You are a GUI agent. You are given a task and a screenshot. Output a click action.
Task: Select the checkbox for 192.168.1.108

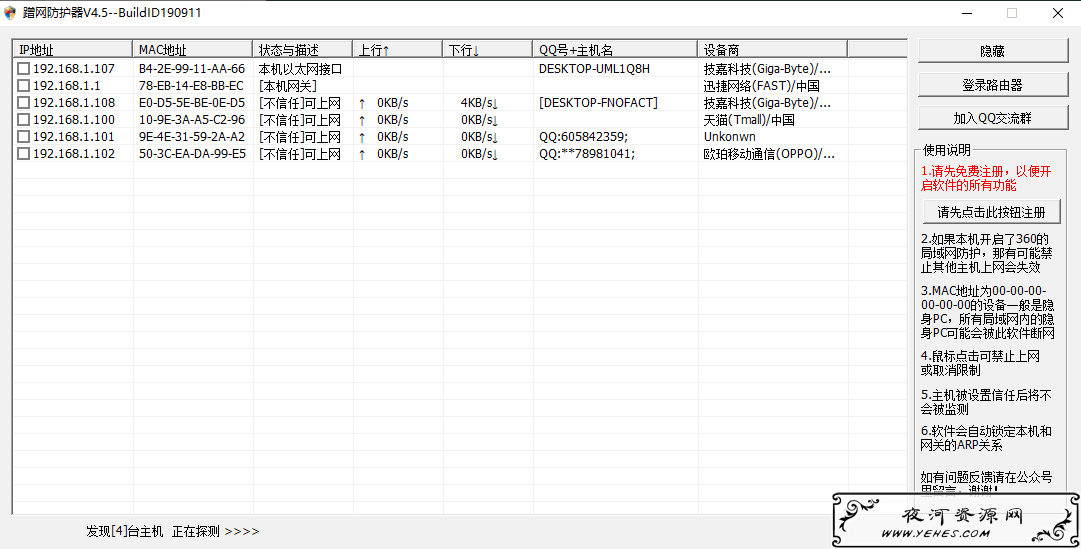(23, 103)
